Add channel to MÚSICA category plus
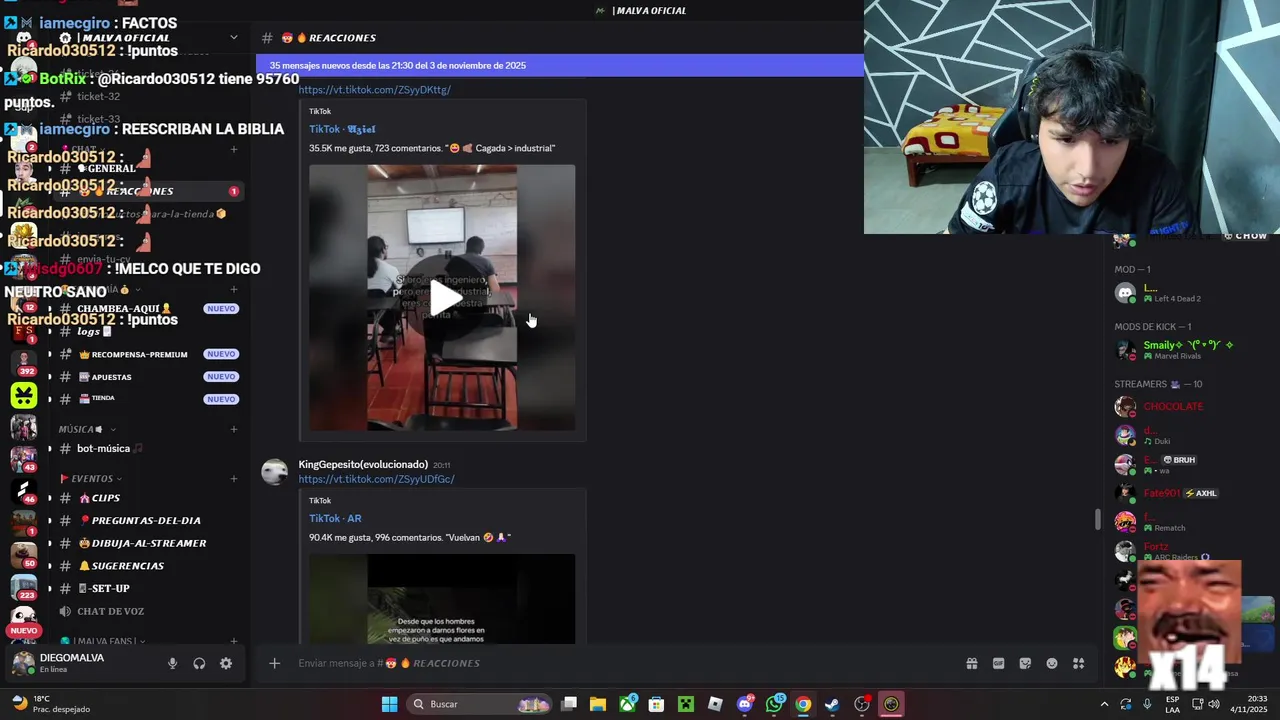The image size is (1280, 720). coord(234,429)
